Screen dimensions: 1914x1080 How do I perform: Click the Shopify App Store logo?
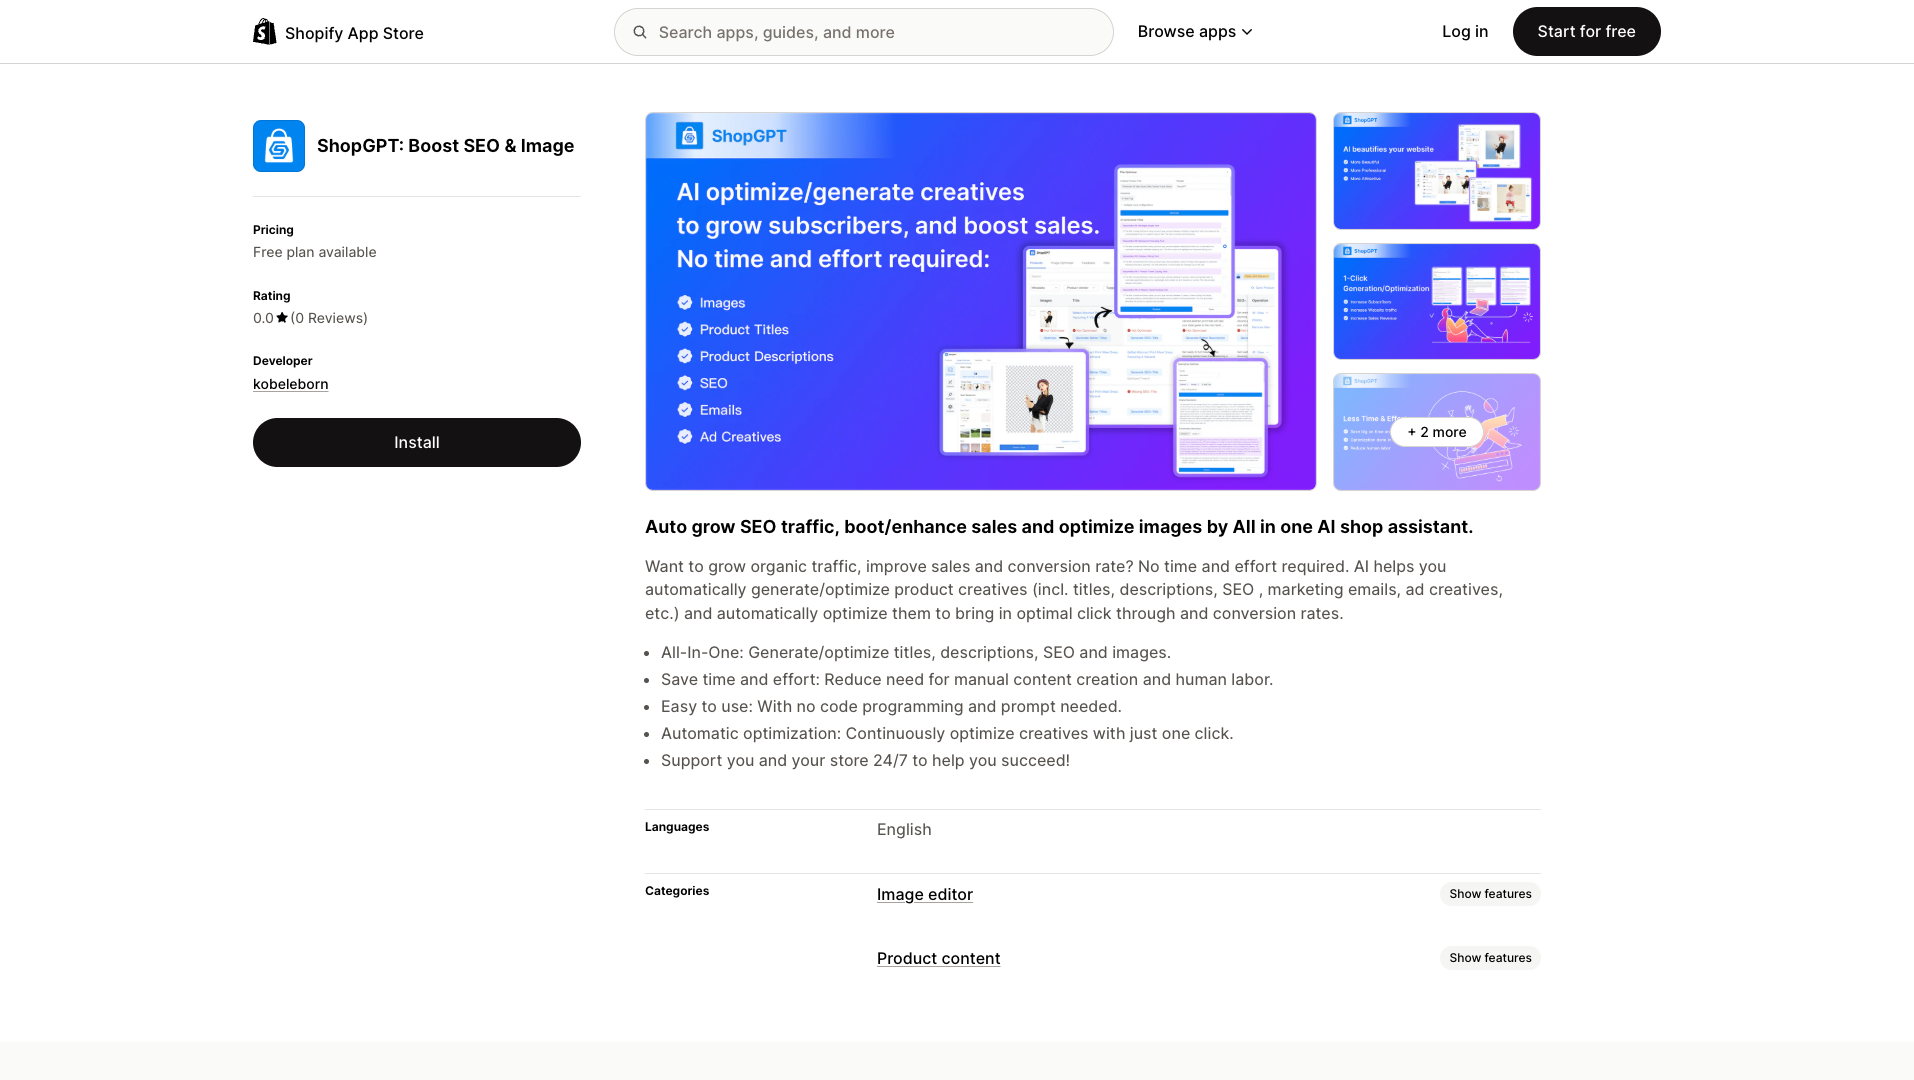click(x=338, y=31)
